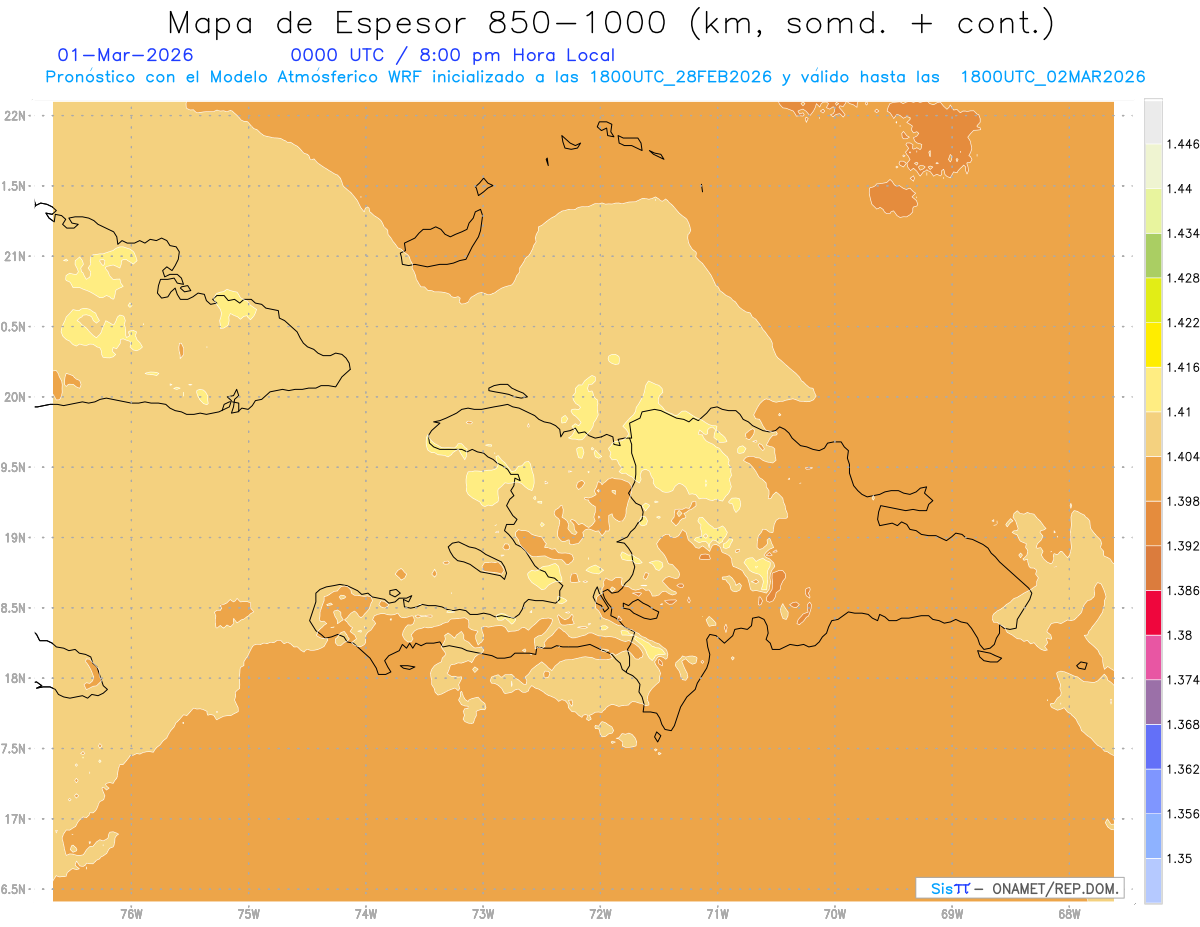The image size is (1200, 927).
Task: Click the '73W' longitude label
Action: click(483, 914)
